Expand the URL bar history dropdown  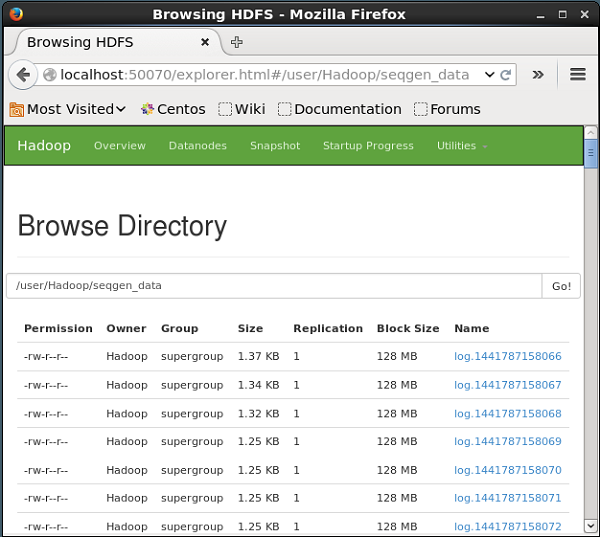pos(489,74)
